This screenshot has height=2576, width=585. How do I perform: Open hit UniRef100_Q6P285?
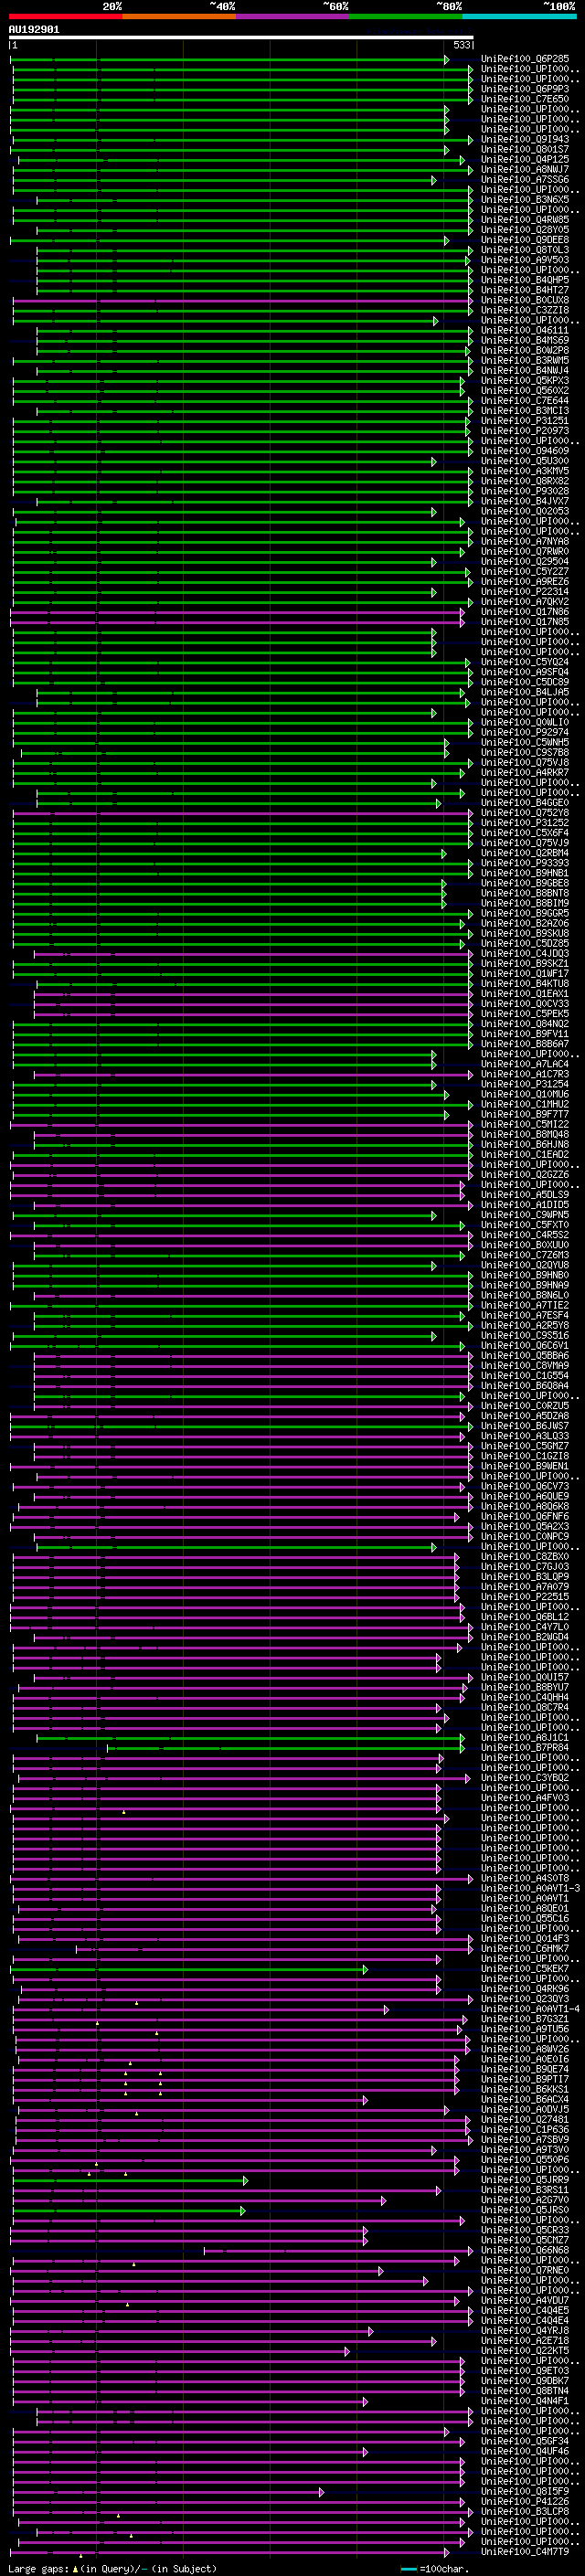525,59
